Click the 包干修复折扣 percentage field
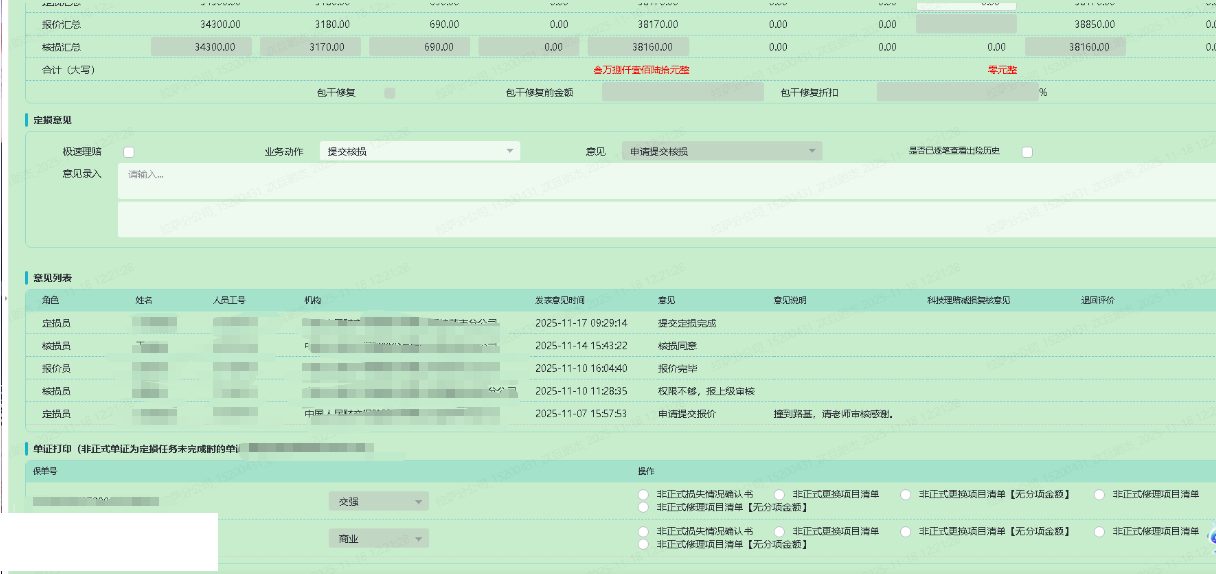Image resolution: width=1216 pixels, height=574 pixels. (x=956, y=93)
